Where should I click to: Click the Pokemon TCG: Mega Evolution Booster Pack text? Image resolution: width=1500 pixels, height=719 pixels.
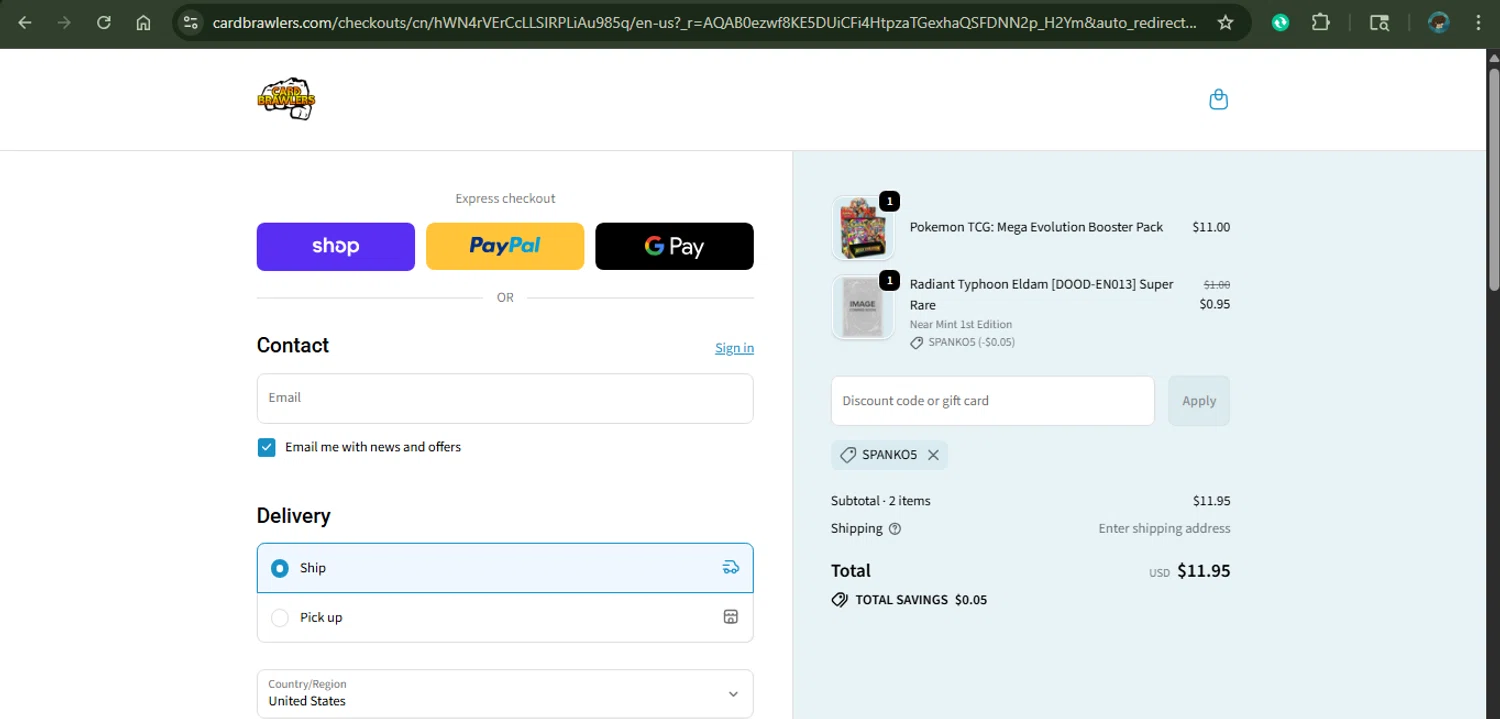(x=1036, y=227)
